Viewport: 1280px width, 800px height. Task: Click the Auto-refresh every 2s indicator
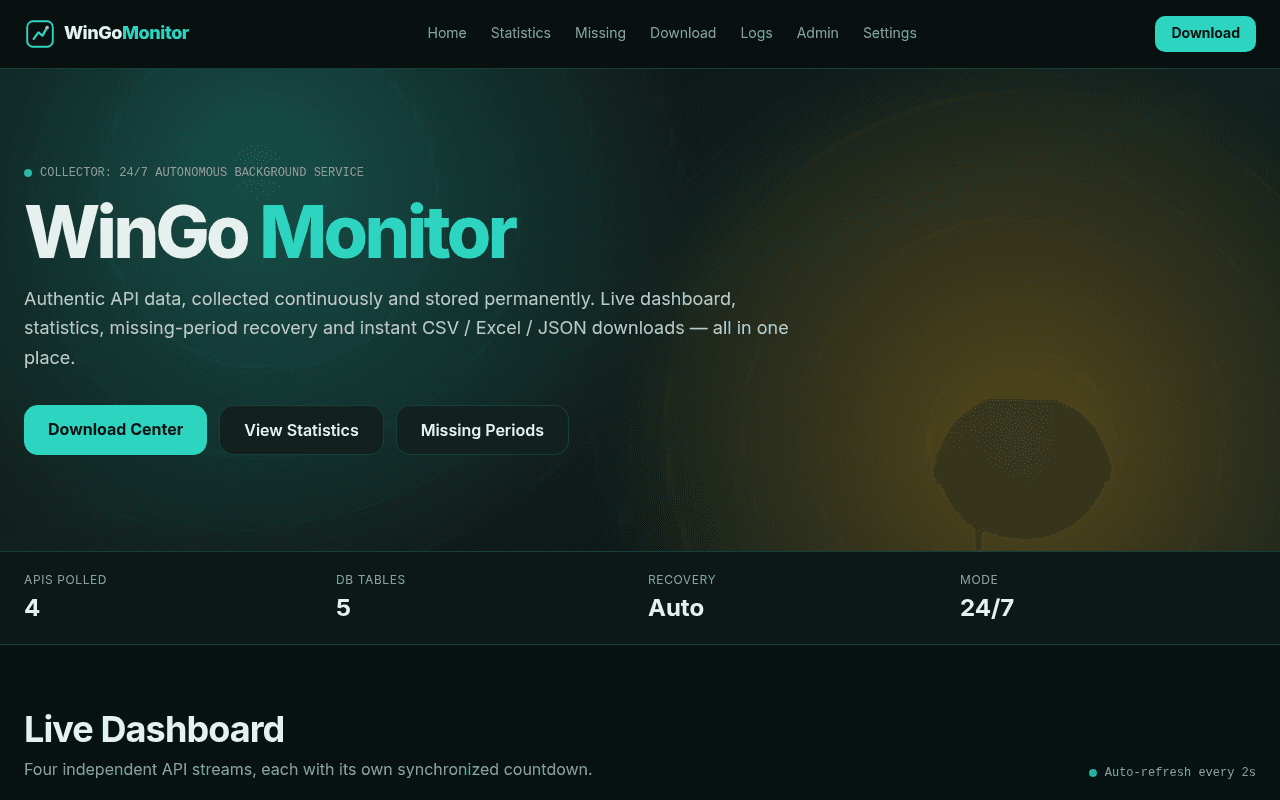pos(1172,772)
